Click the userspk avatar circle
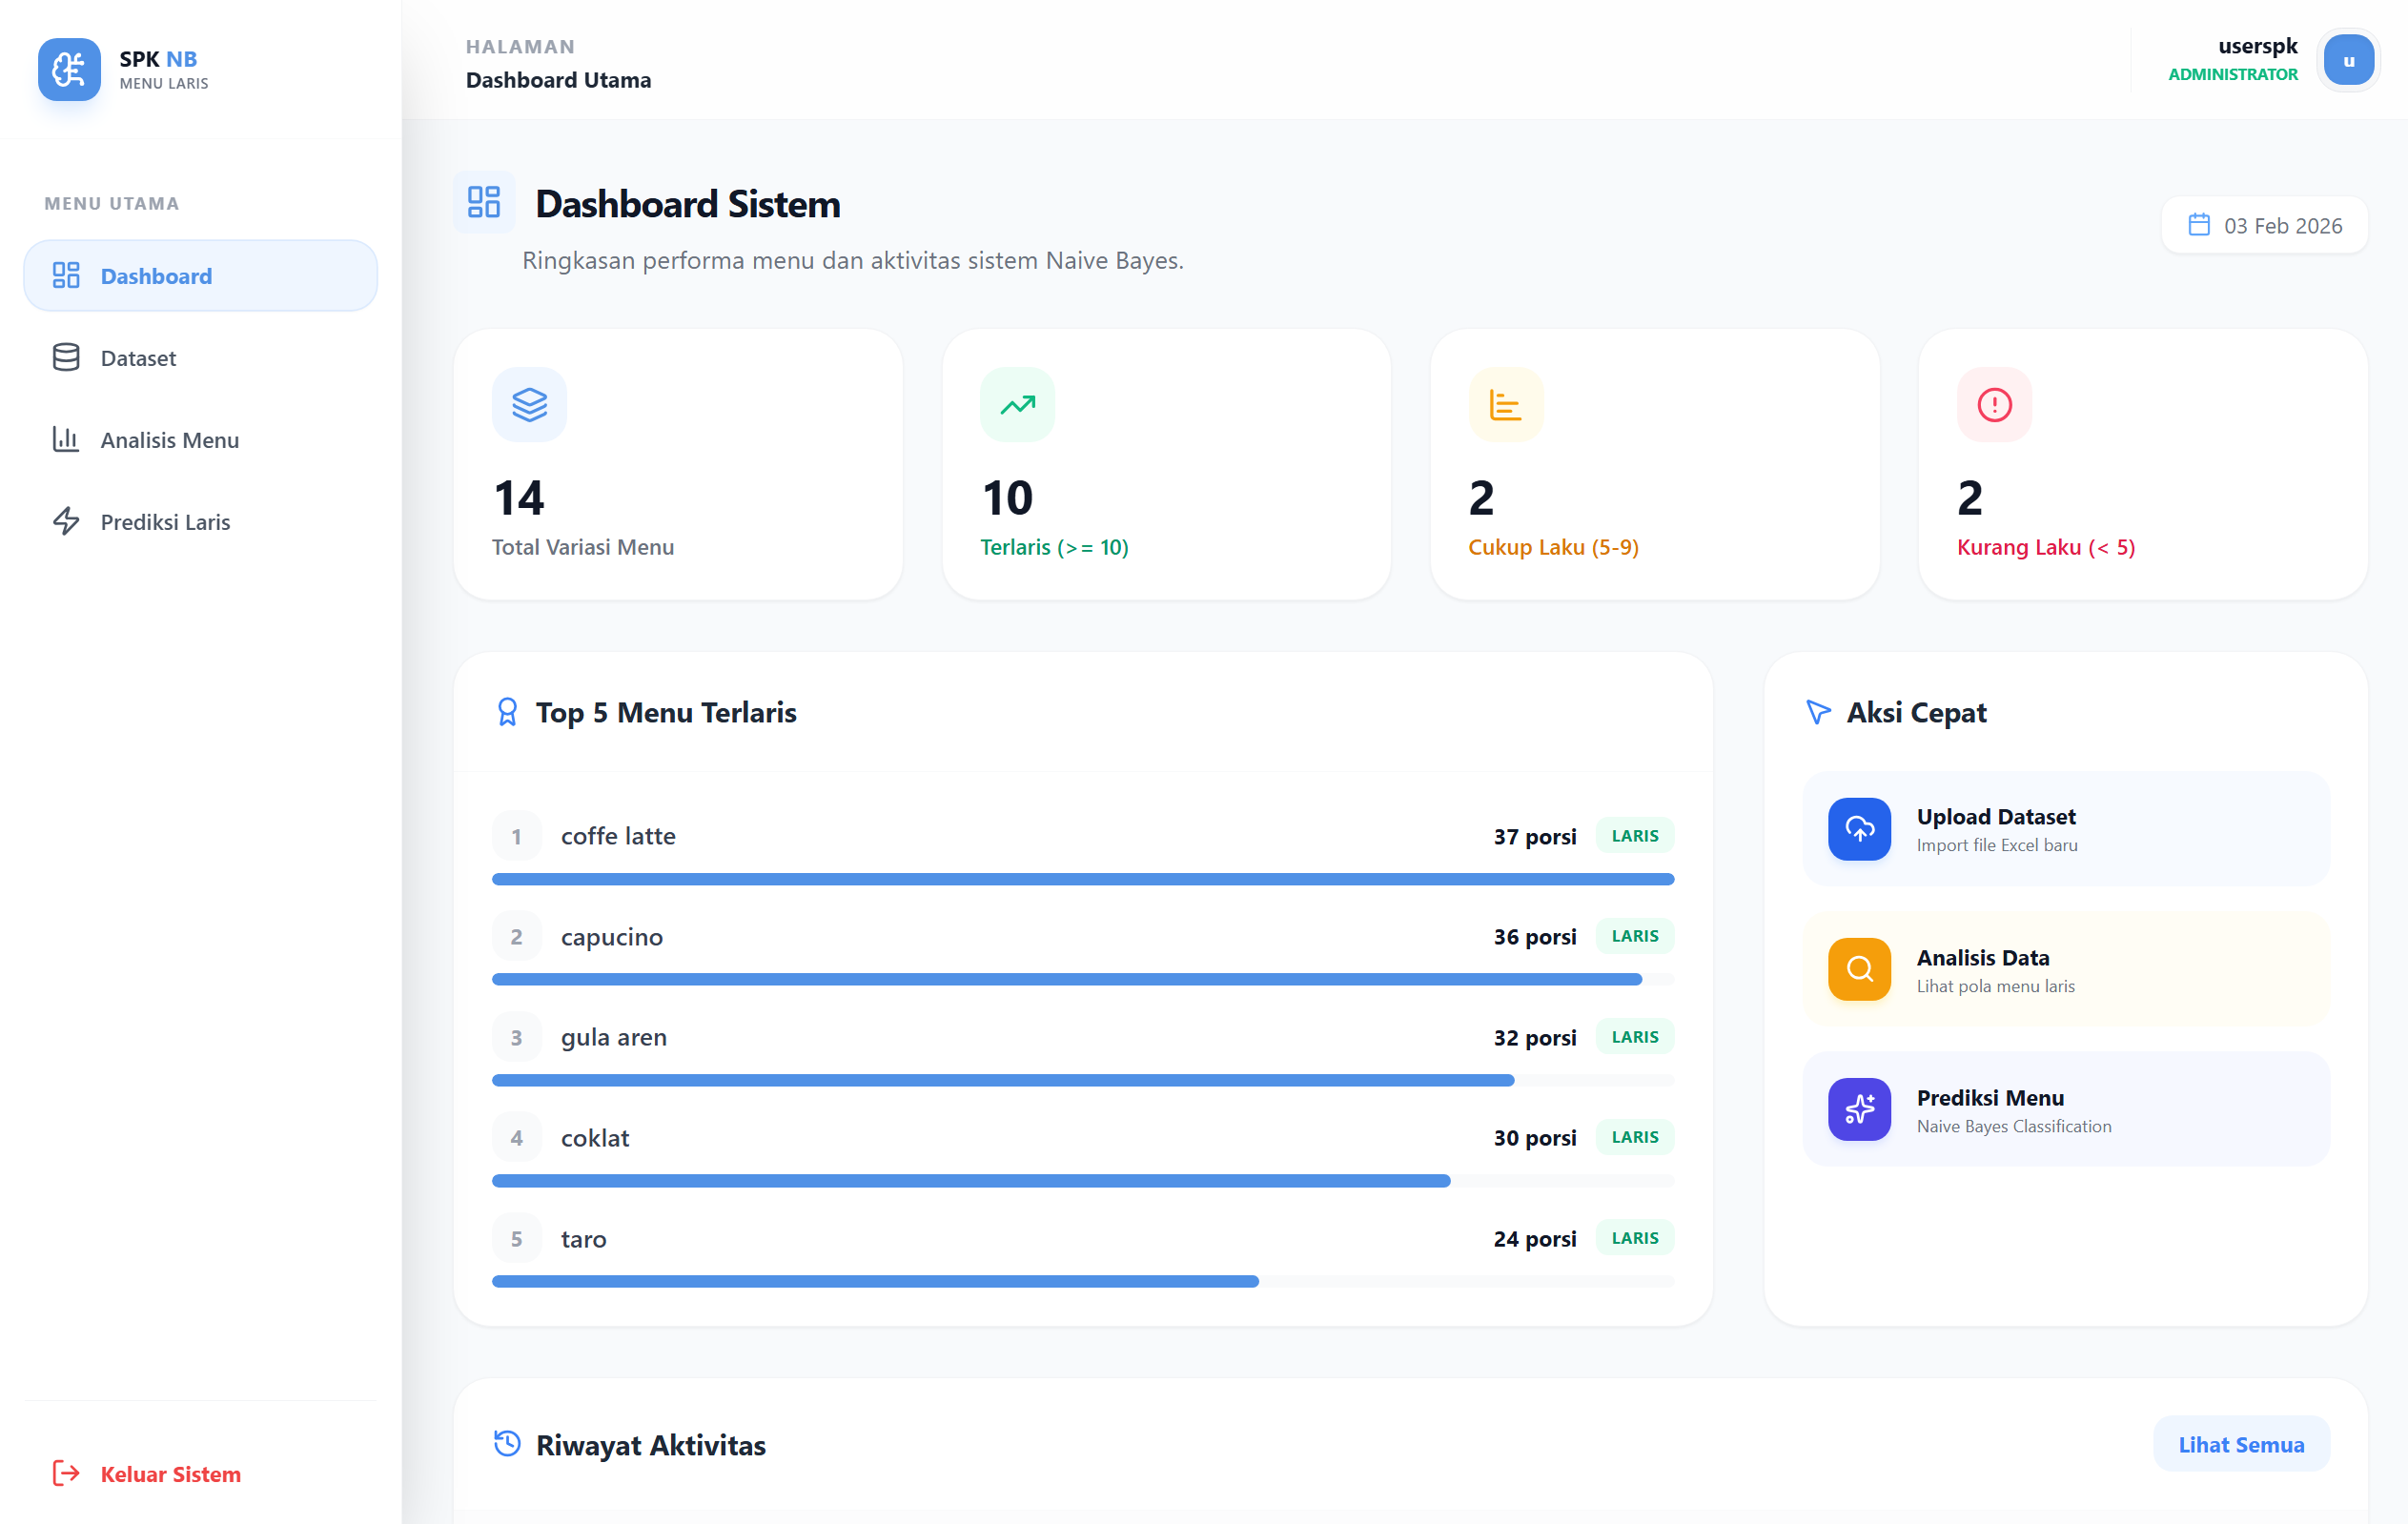The width and height of the screenshot is (2408, 1524). coord(2348,59)
